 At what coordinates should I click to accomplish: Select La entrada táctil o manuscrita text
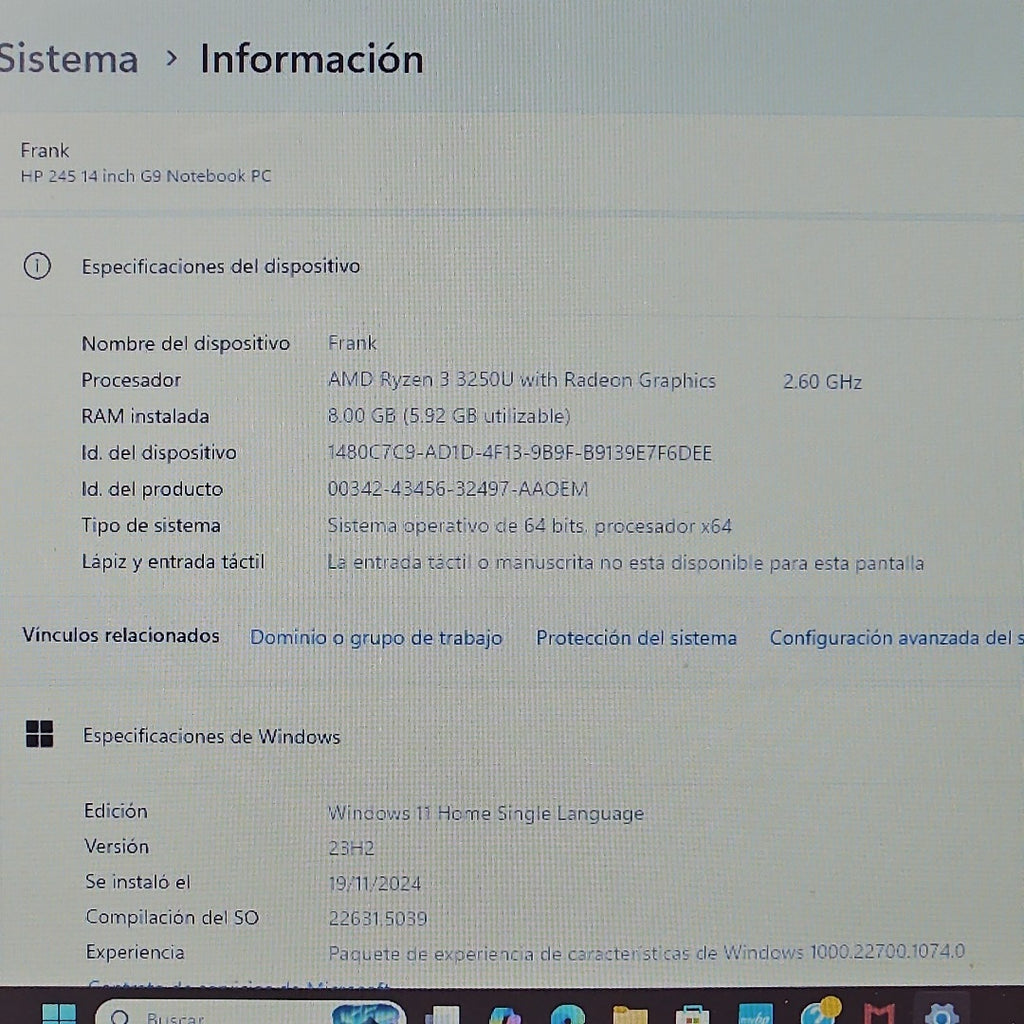tap(626, 563)
